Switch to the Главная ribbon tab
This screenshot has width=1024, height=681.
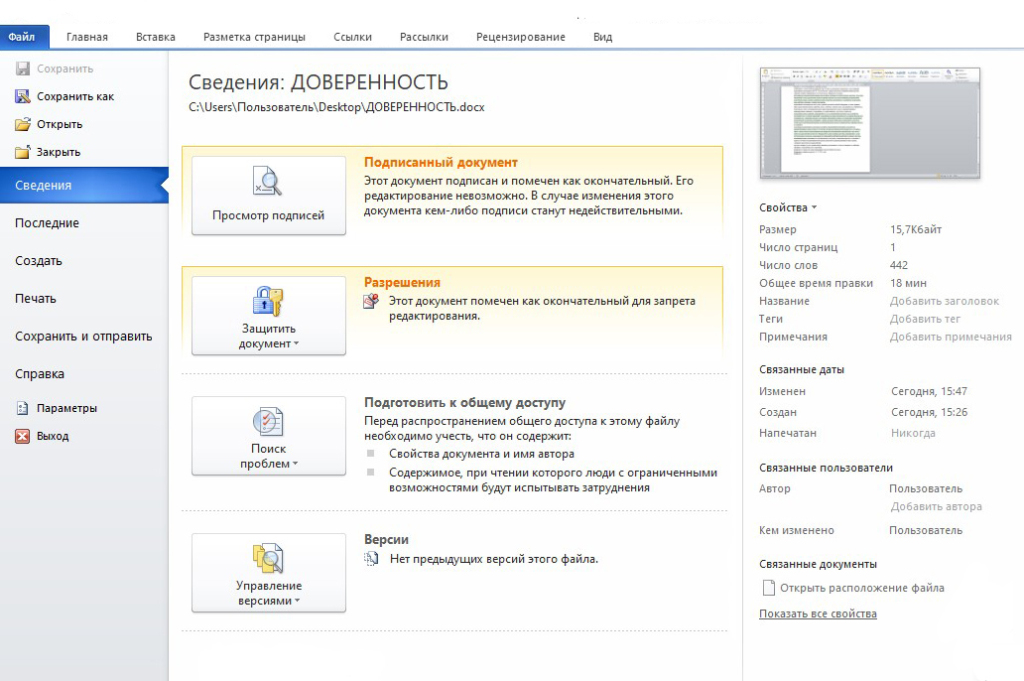click(87, 37)
